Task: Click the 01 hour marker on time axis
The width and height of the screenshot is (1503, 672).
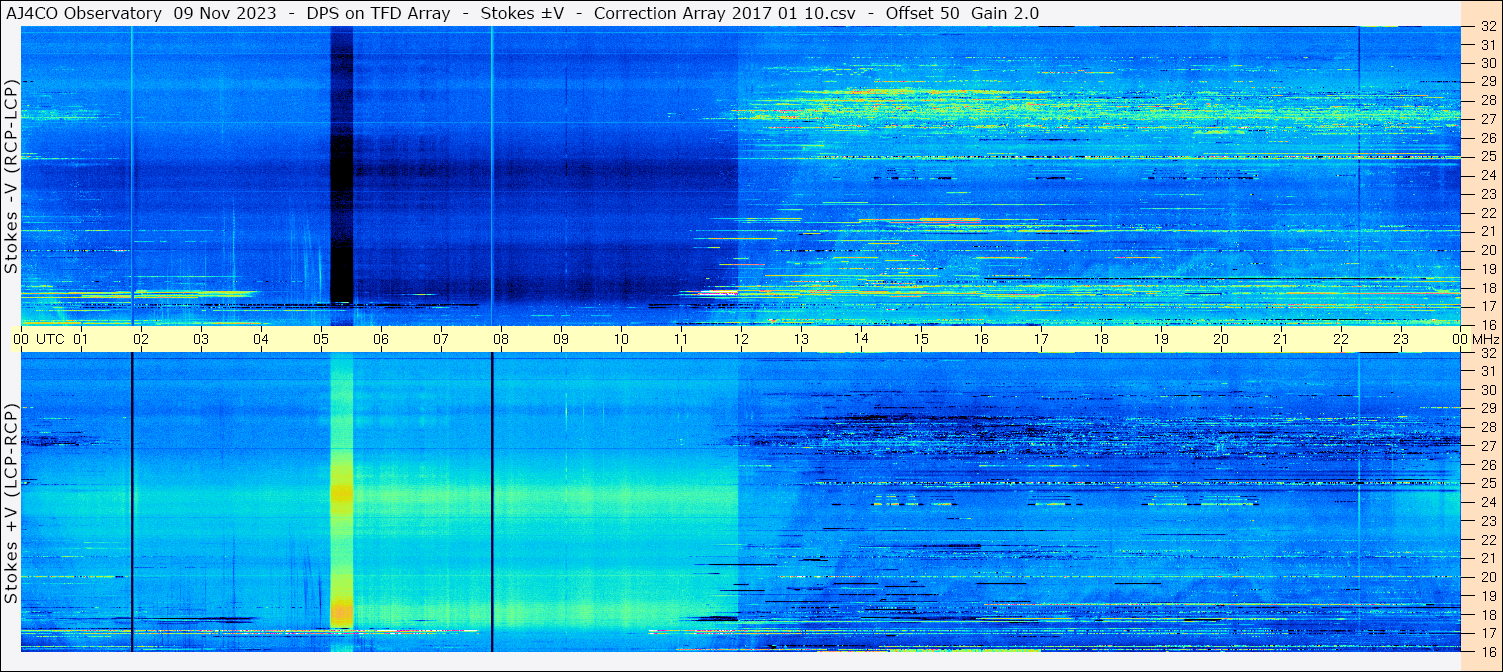Action: (x=81, y=339)
